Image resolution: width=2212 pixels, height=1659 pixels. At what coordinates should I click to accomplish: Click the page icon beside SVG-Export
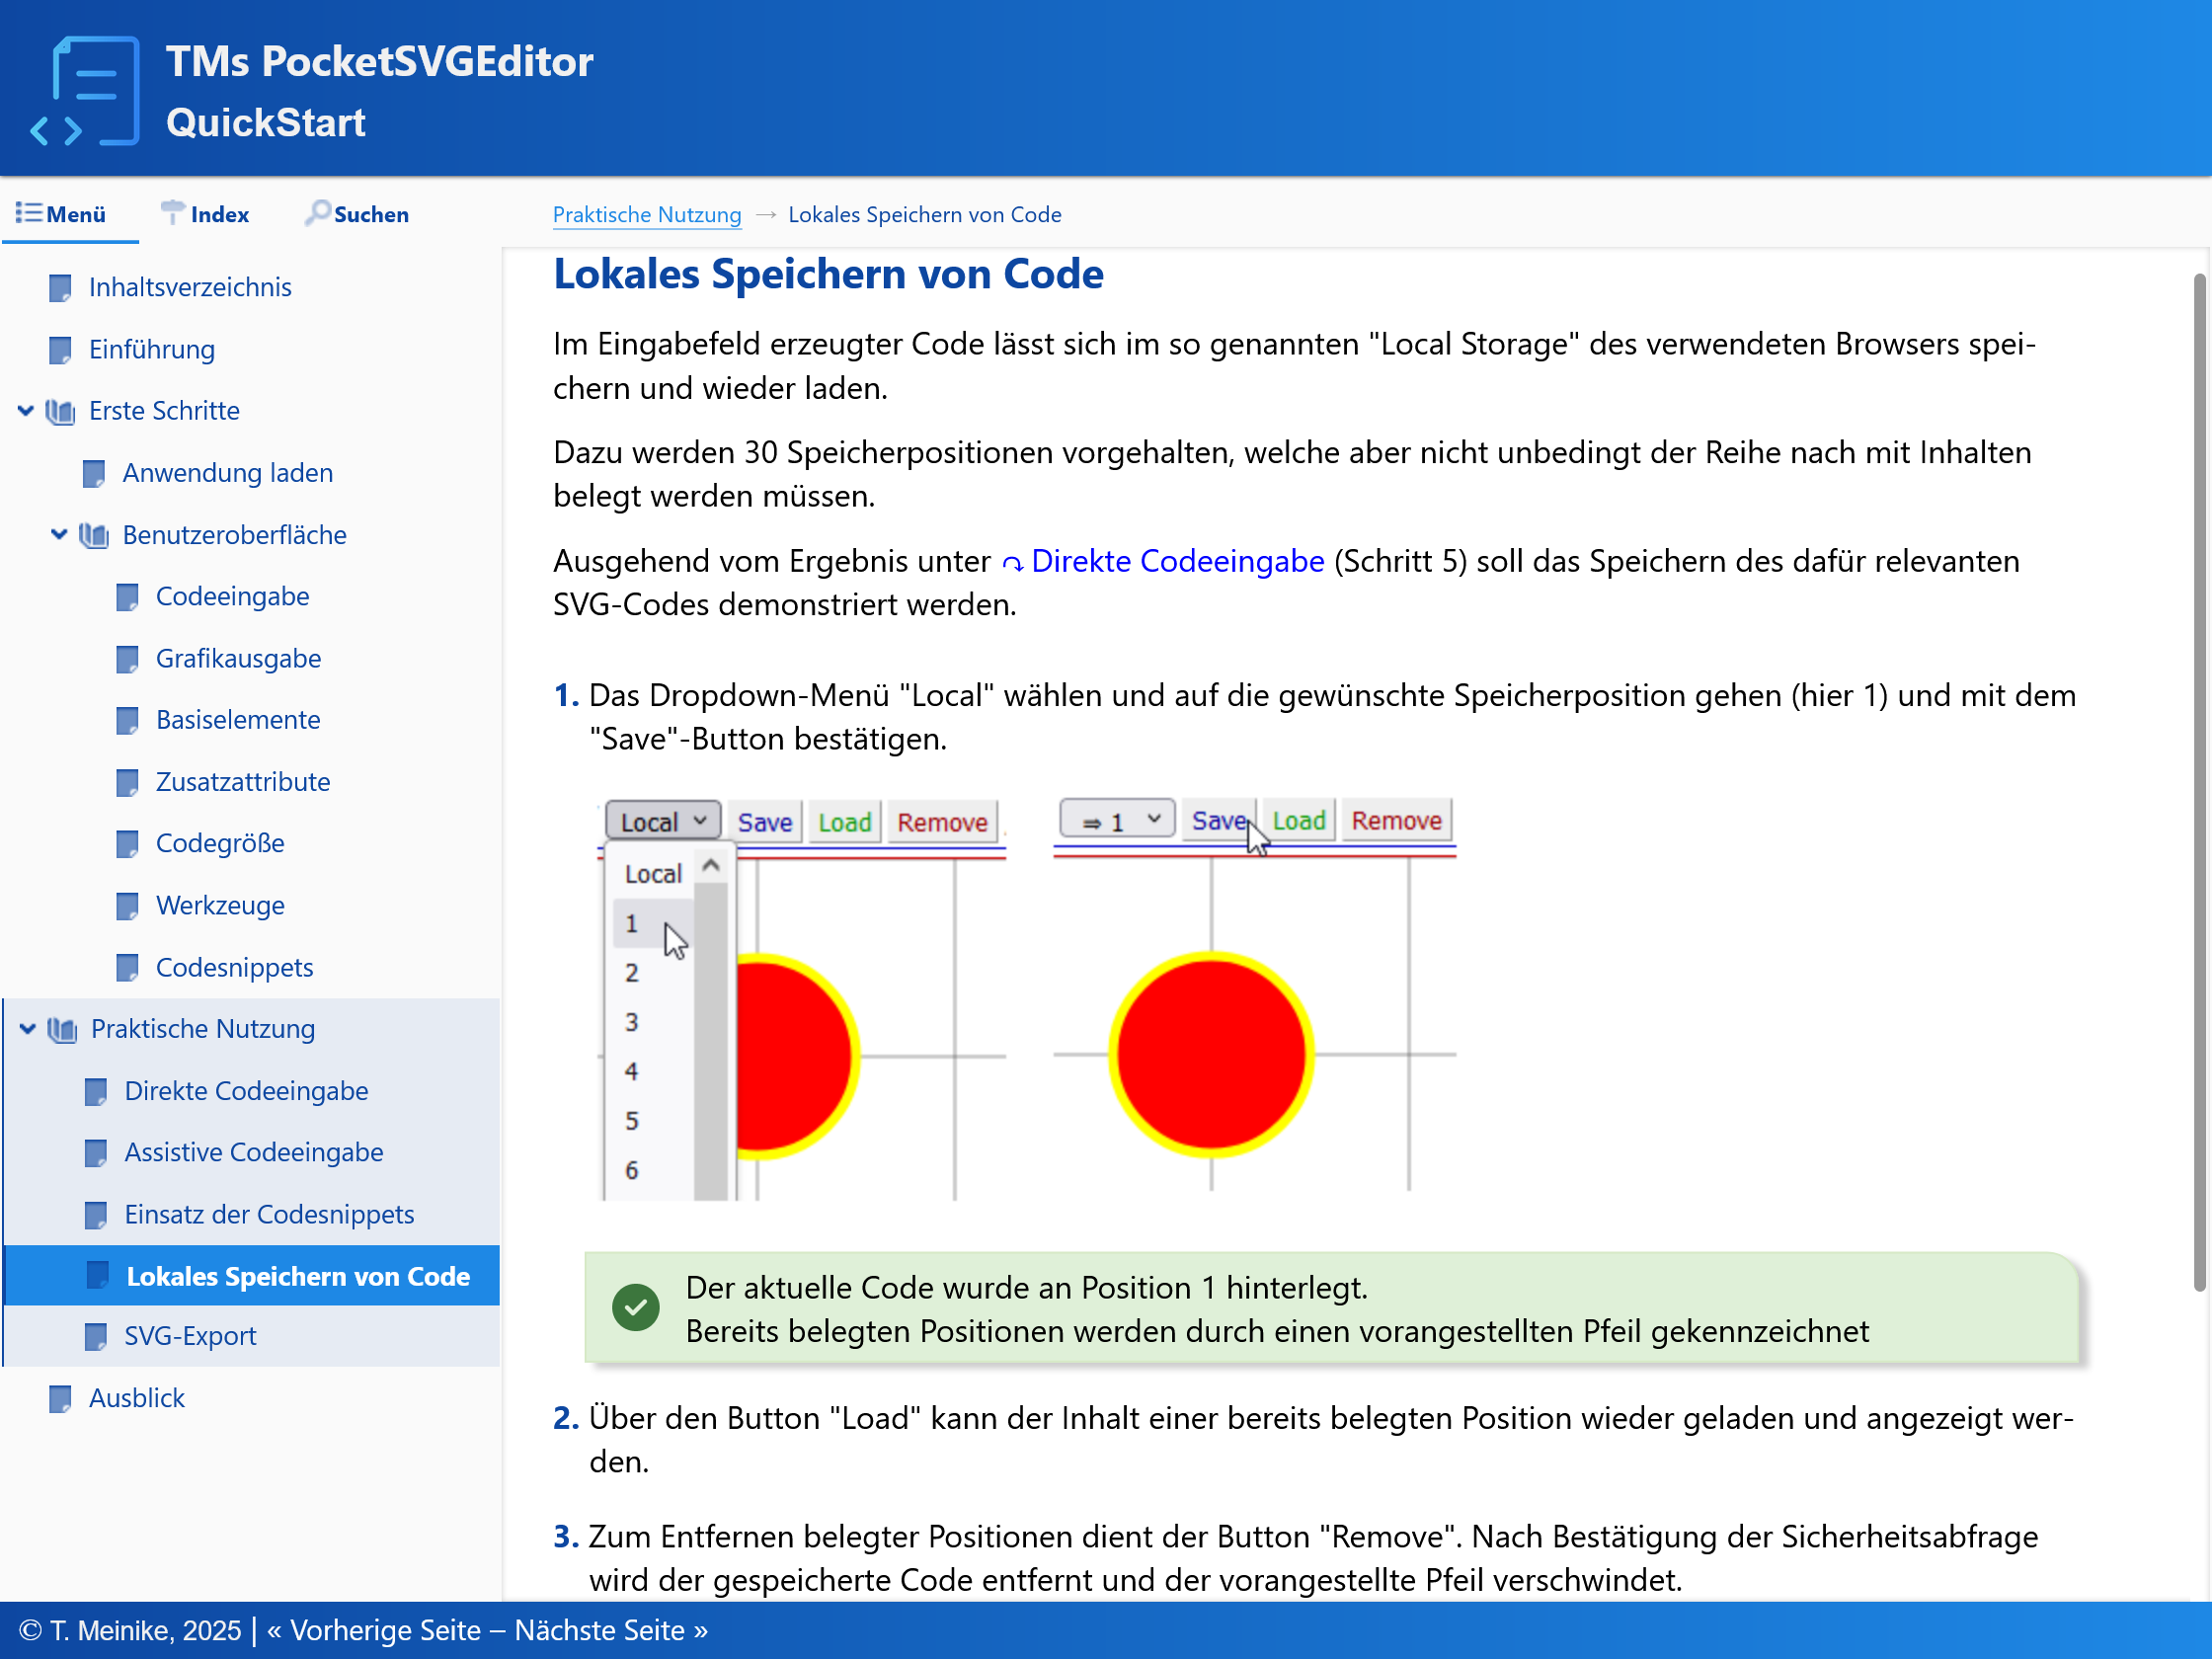[96, 1336]
